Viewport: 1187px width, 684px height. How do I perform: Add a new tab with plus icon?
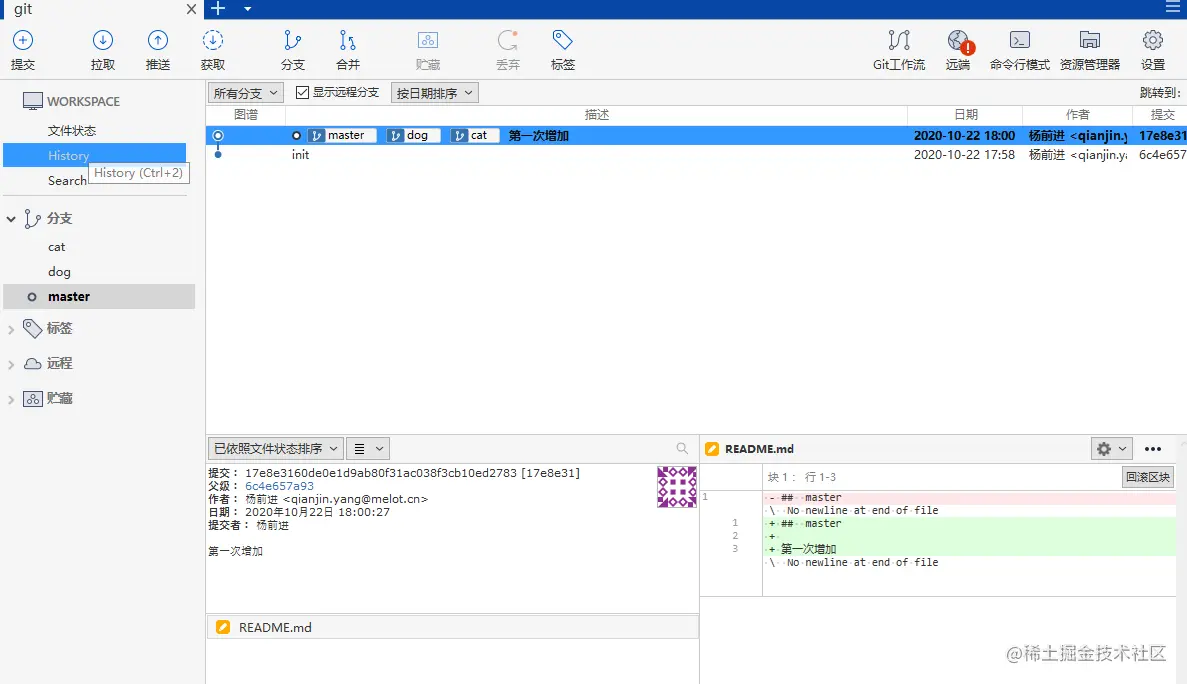pyautogui.click(x=218, y=8)
